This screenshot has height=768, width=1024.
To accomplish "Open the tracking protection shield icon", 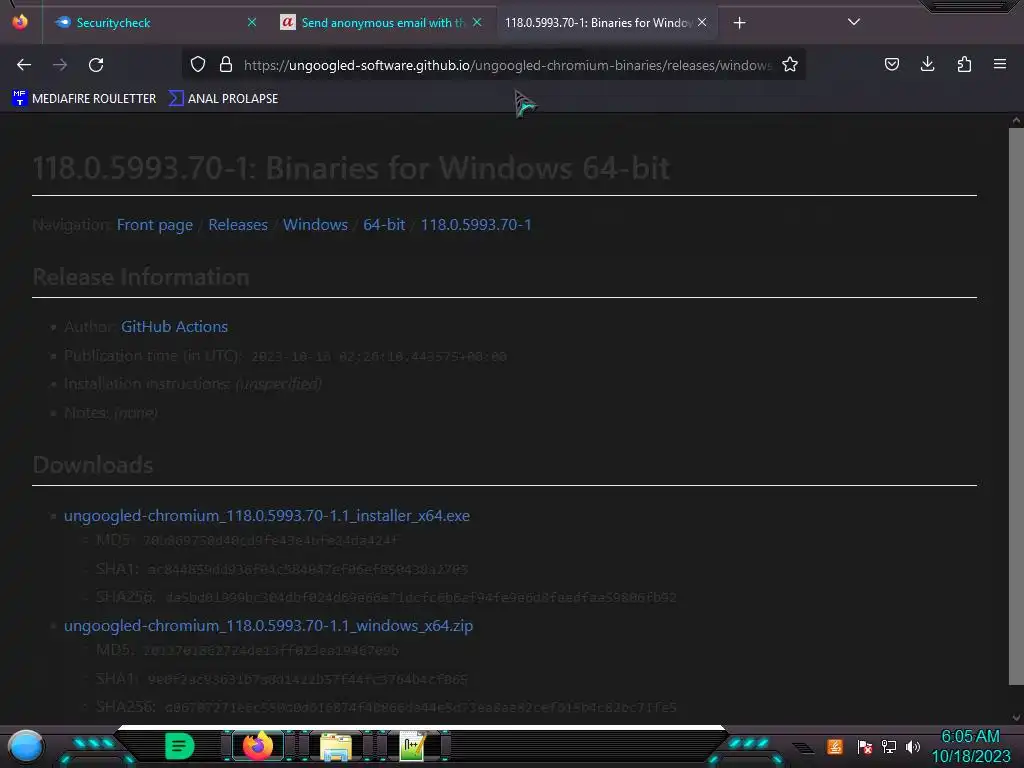I will 198,65.
